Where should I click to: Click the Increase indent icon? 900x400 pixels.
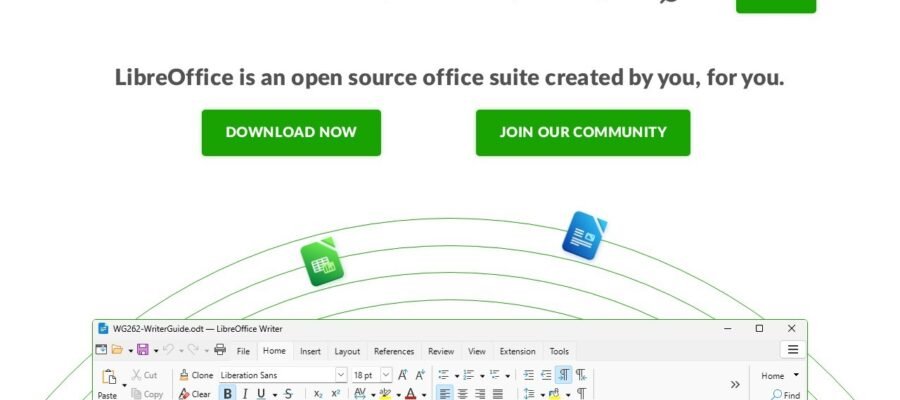point(529,375)
